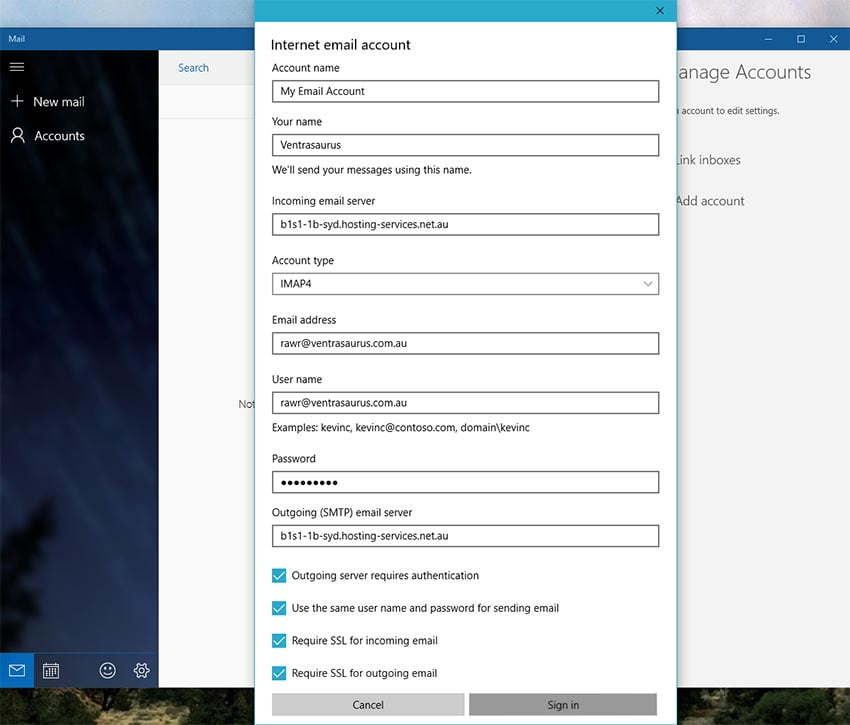Click the smiley feedback icon
Image resolution: width=850 pixels, height=725 pixels.
[x=107, y=671]
